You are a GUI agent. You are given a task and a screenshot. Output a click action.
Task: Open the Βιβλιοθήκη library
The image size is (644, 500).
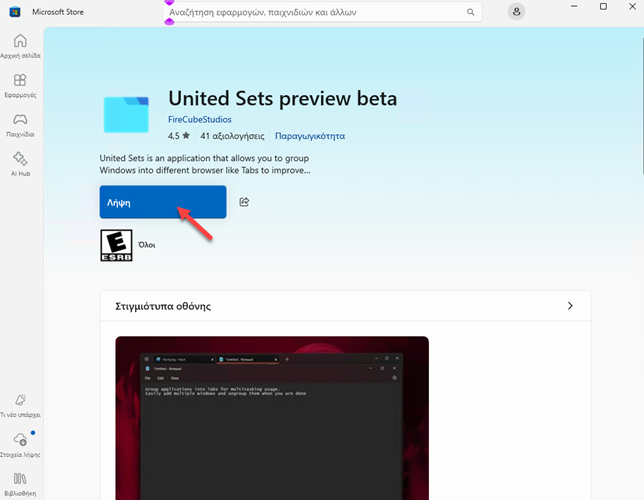[20, 484]
